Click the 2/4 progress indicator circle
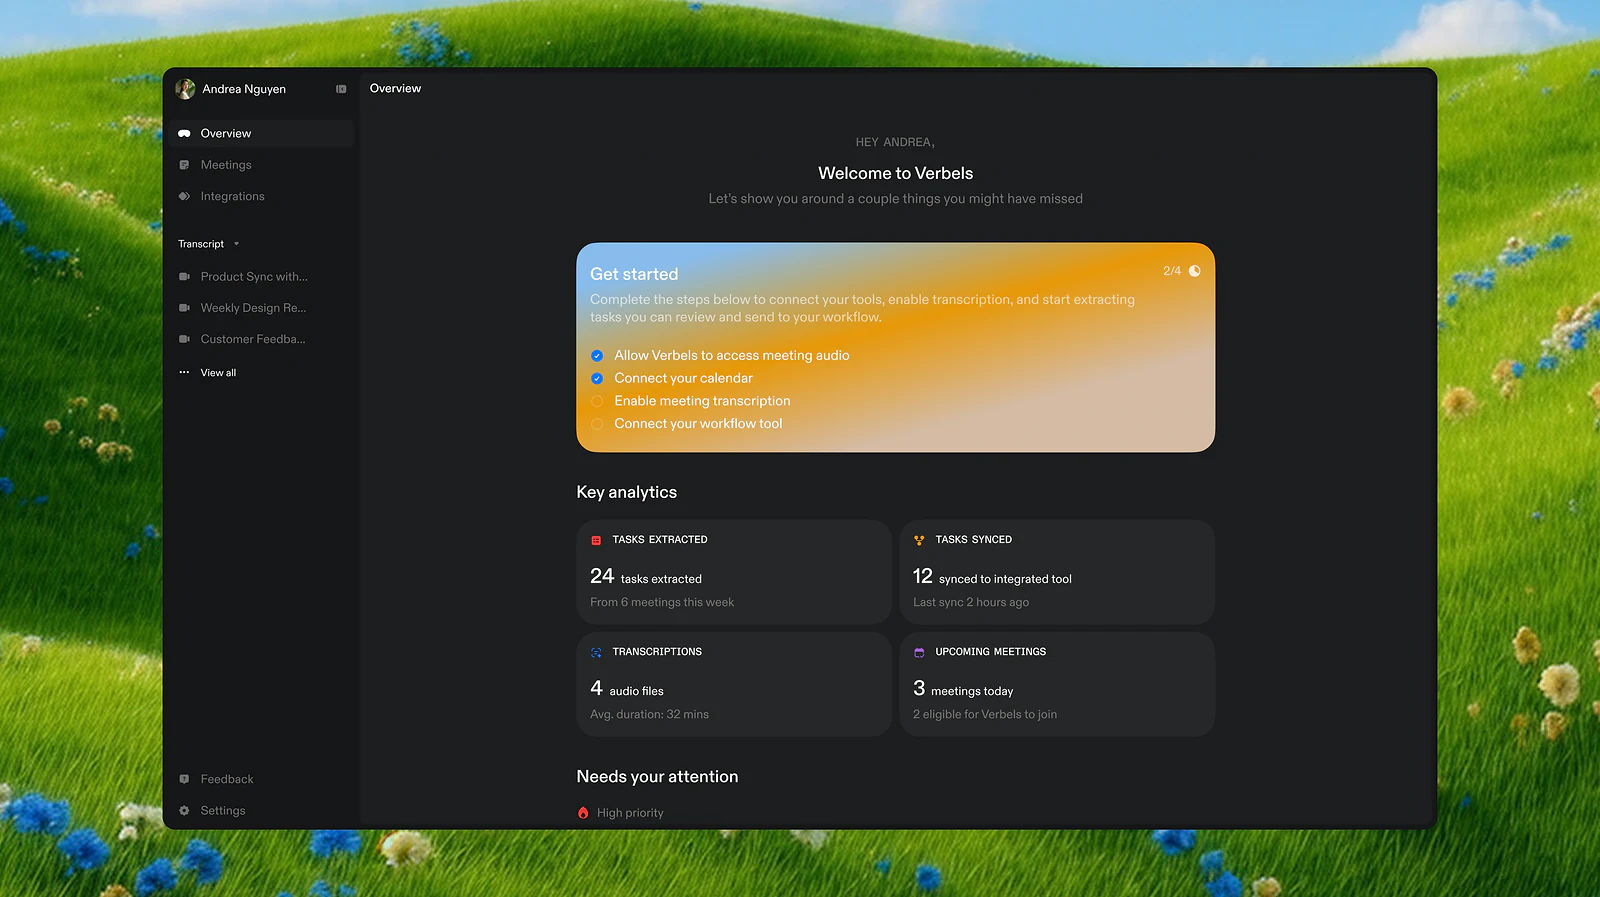This screenshot has height=897, width=1600. (x=1195, y=271)
